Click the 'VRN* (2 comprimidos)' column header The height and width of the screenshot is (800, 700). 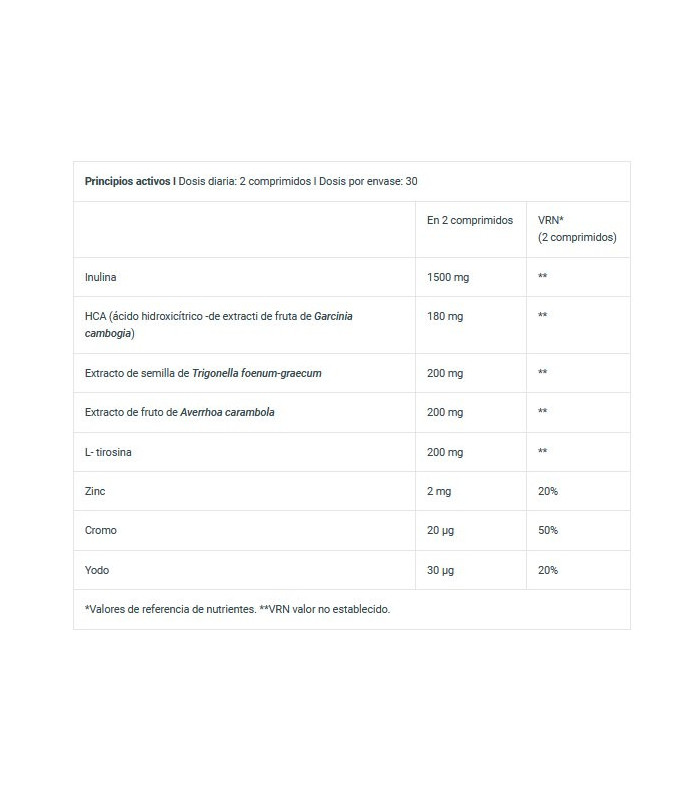click(x=577, y=229)
